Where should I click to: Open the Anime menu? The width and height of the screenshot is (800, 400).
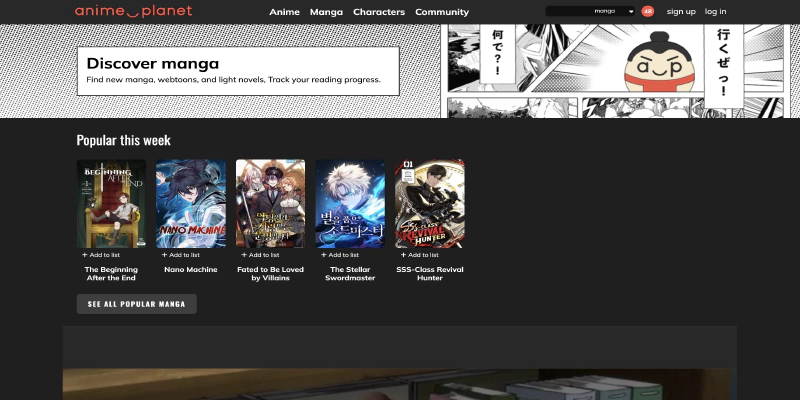pyautogui.click(x=284, y=12)
